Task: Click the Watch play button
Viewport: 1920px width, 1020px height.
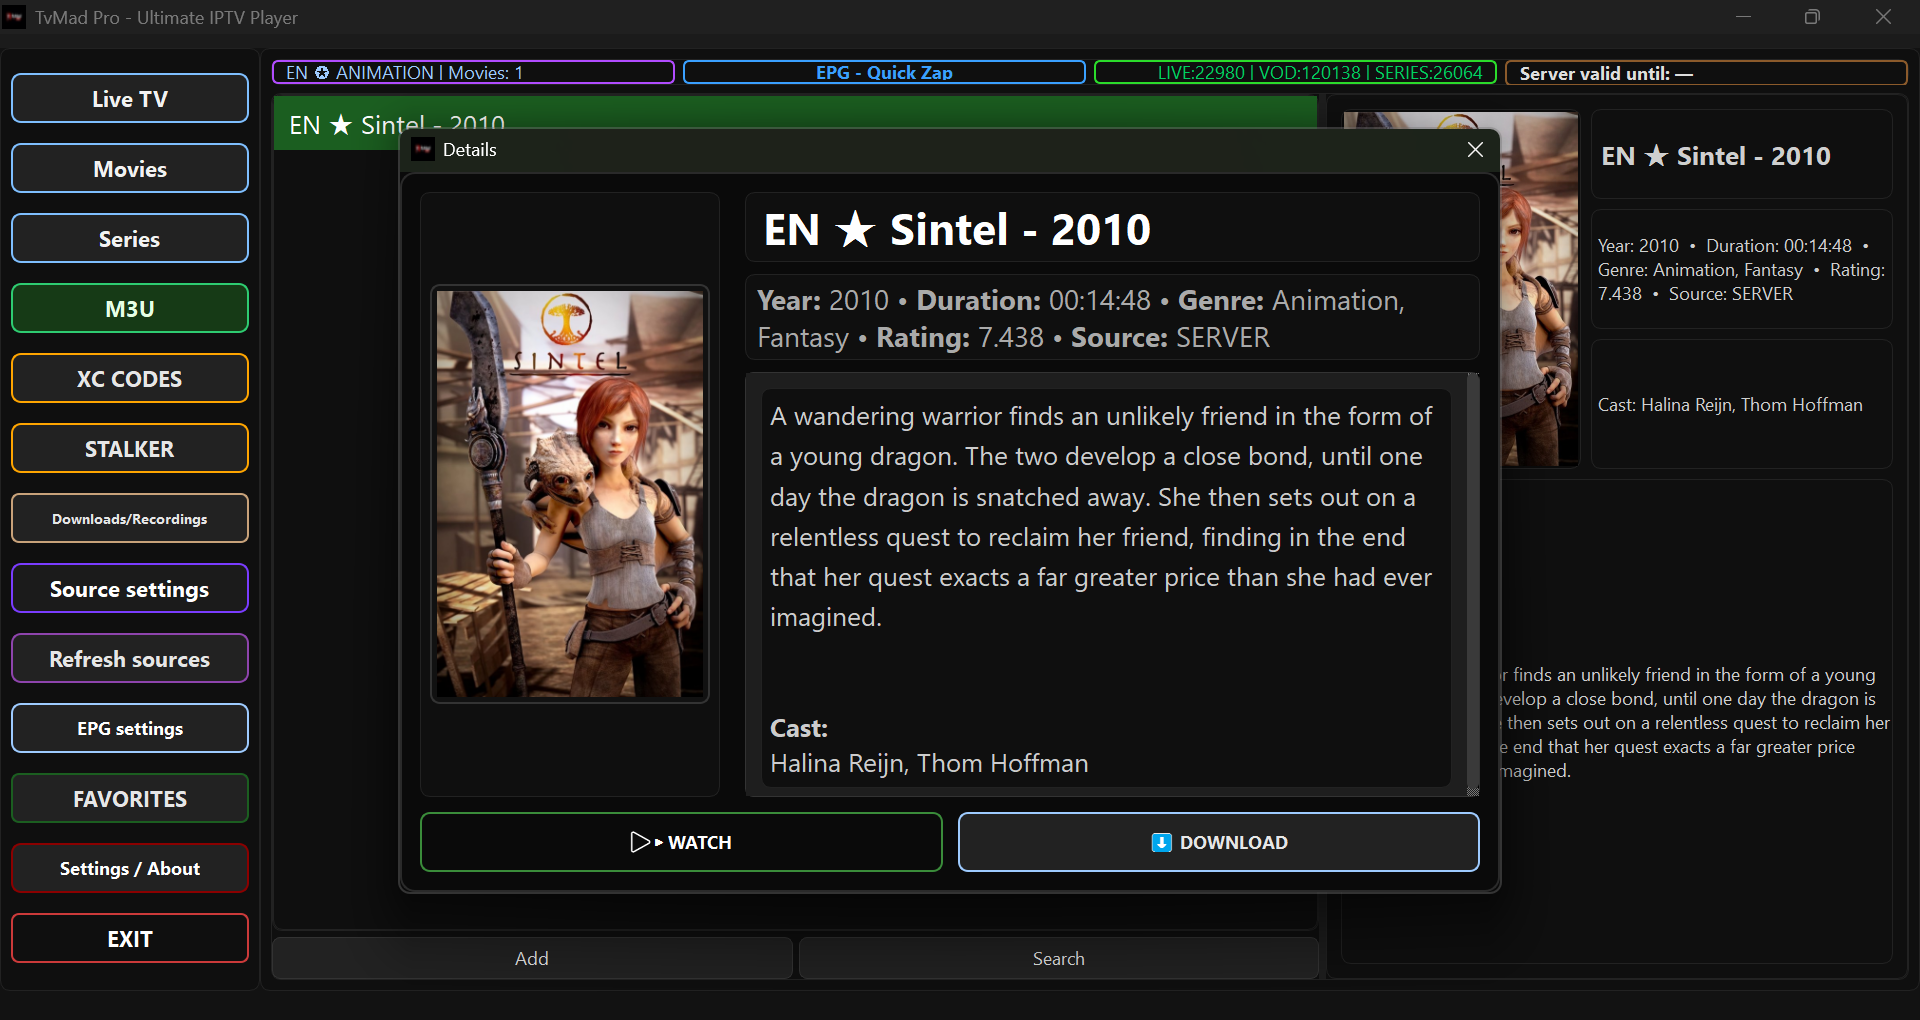Action: (681, 842)
